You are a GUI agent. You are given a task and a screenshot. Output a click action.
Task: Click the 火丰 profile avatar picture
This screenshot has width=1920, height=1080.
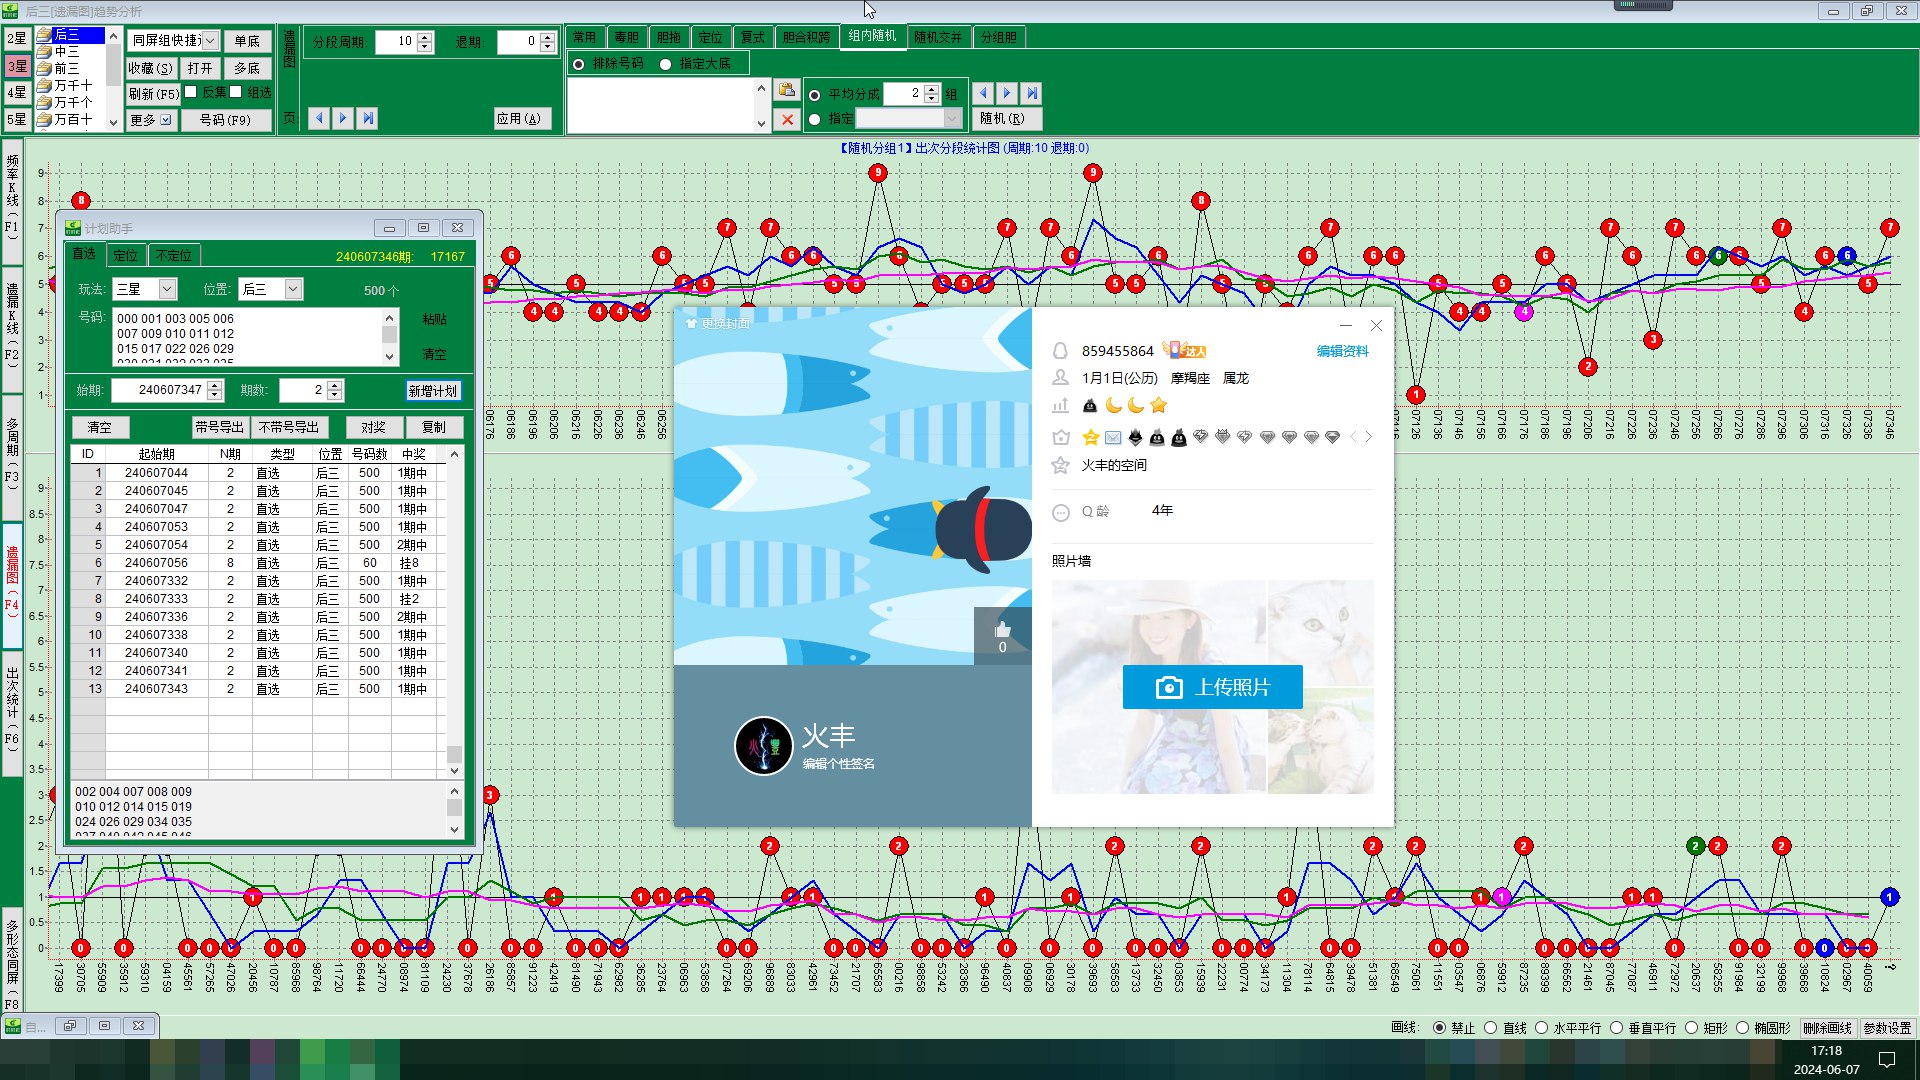point(764,745)
